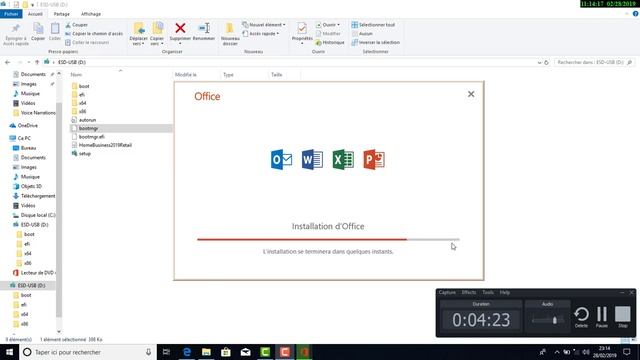Image resolution: width=640 pixels, height=360 pixels.
Task: Sort by the Taille column header
Action: tap(277, 75)
